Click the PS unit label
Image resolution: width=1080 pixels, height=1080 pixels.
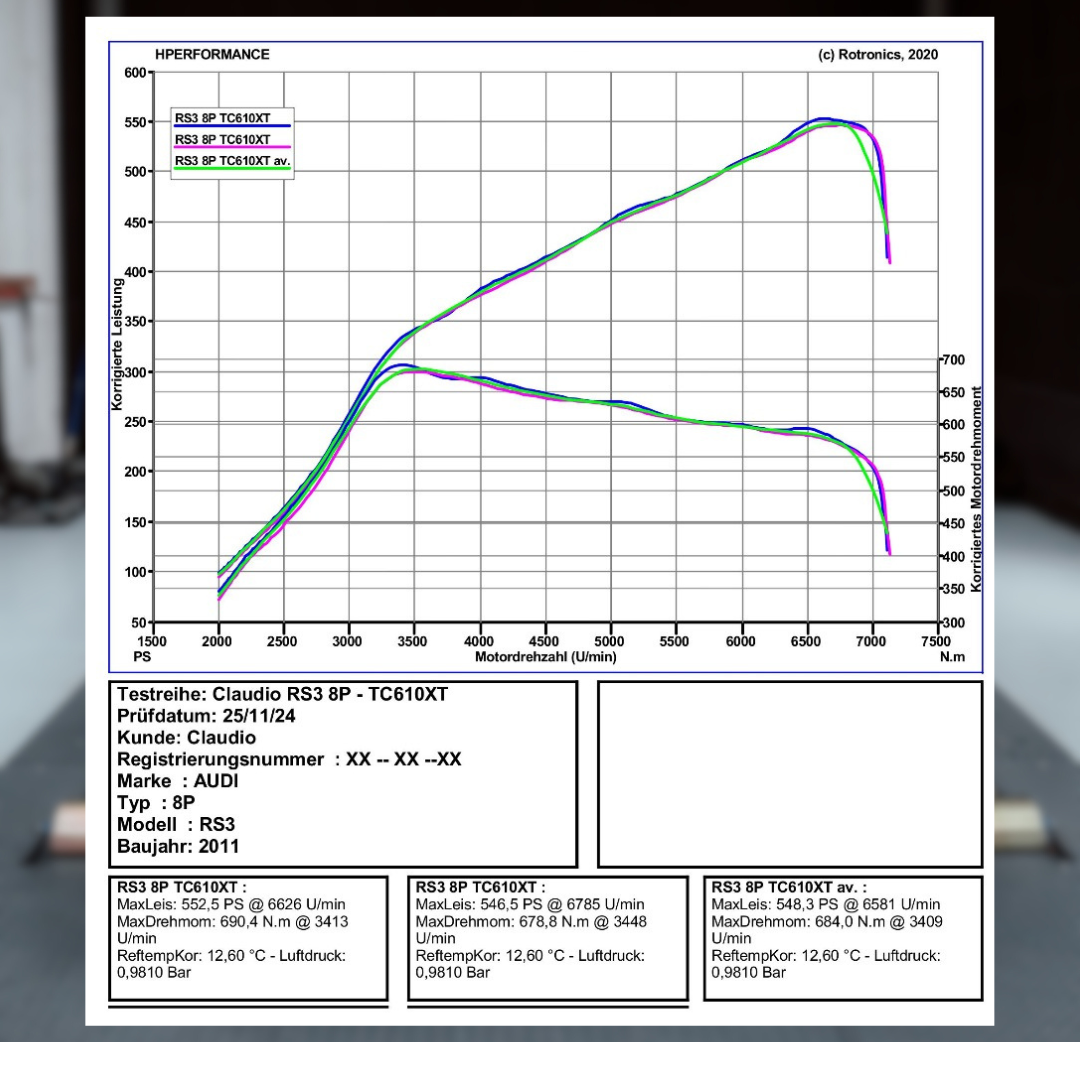(x=141, y=657)
